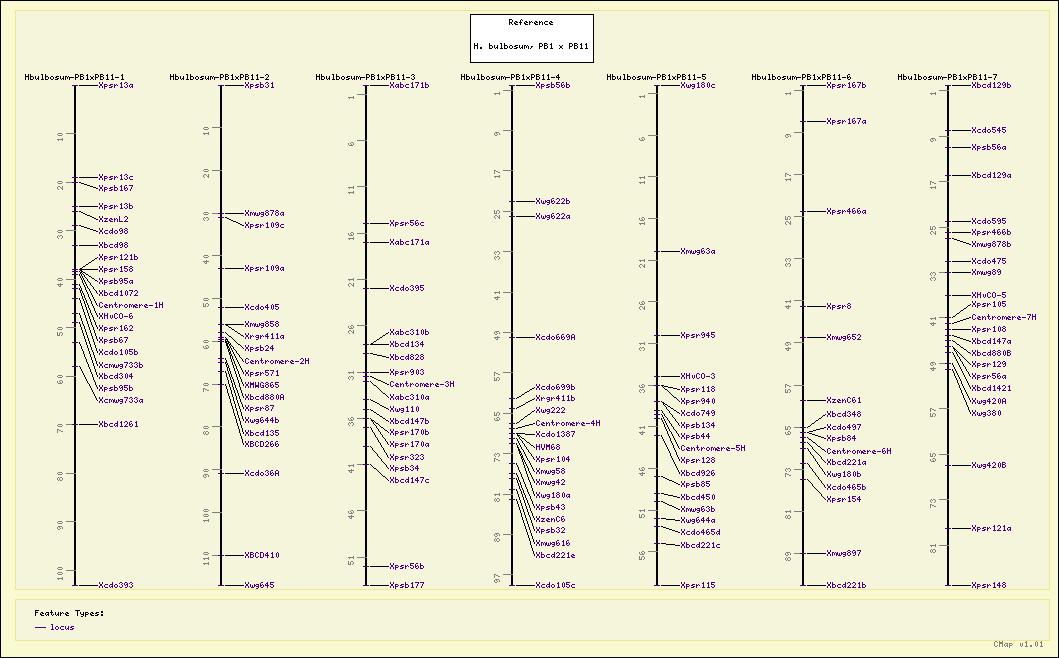The height and width of the screenshot is (658, 1059).
Task: Click the Centromere-1H locus label
Action: 131,305
